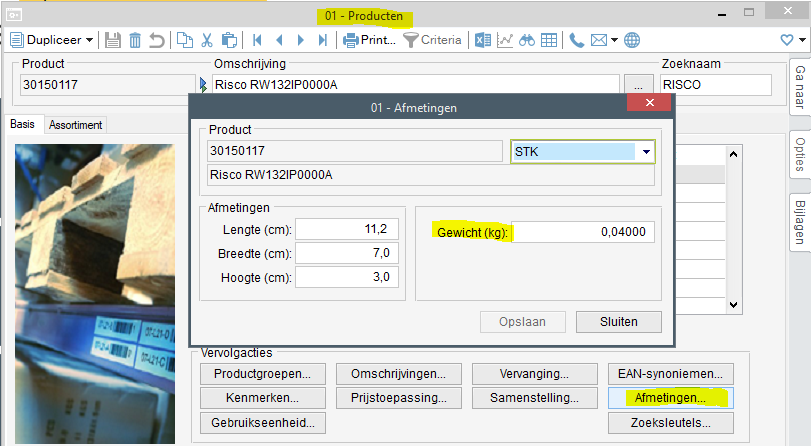Undo changes with the curved arrow icon
Viewport: 811px width, 446px height.
point(157,40)
